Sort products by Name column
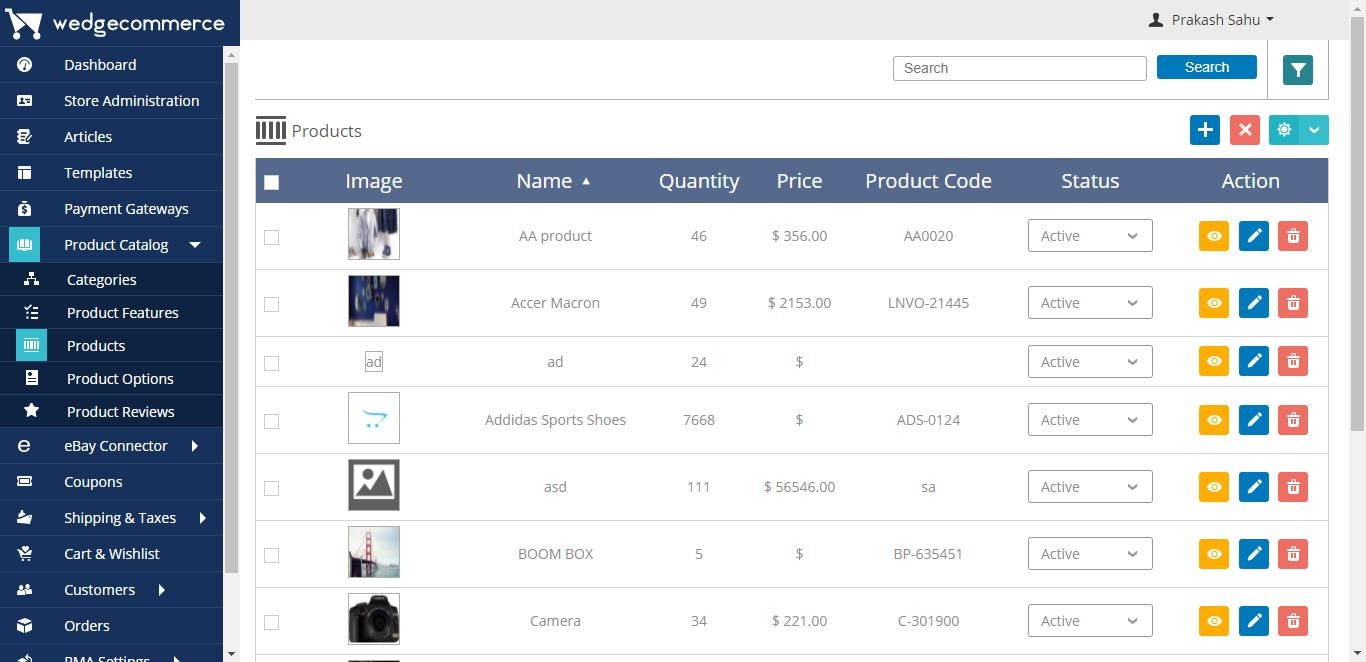 coord(554,181)
